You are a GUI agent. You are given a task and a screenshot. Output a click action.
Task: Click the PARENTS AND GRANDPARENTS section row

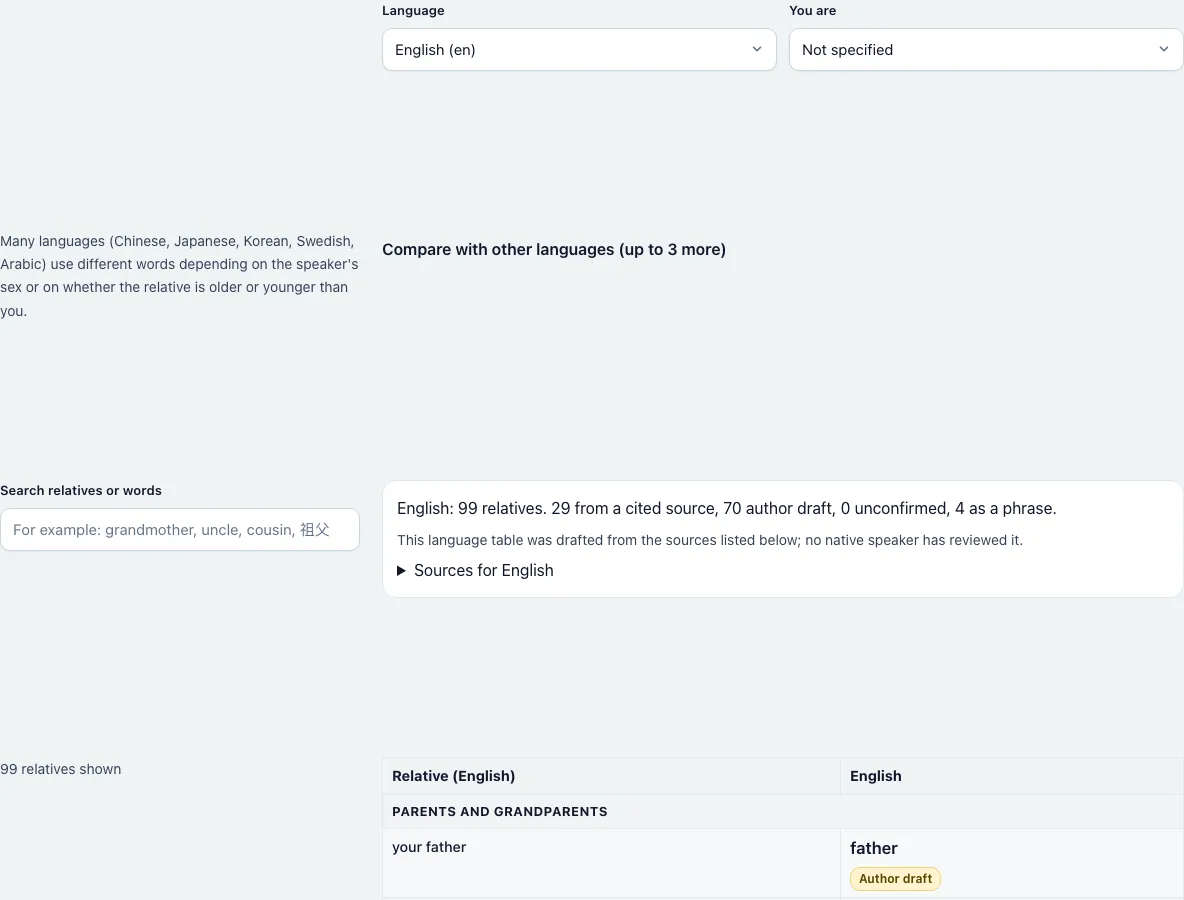click(x=782, y=812)
